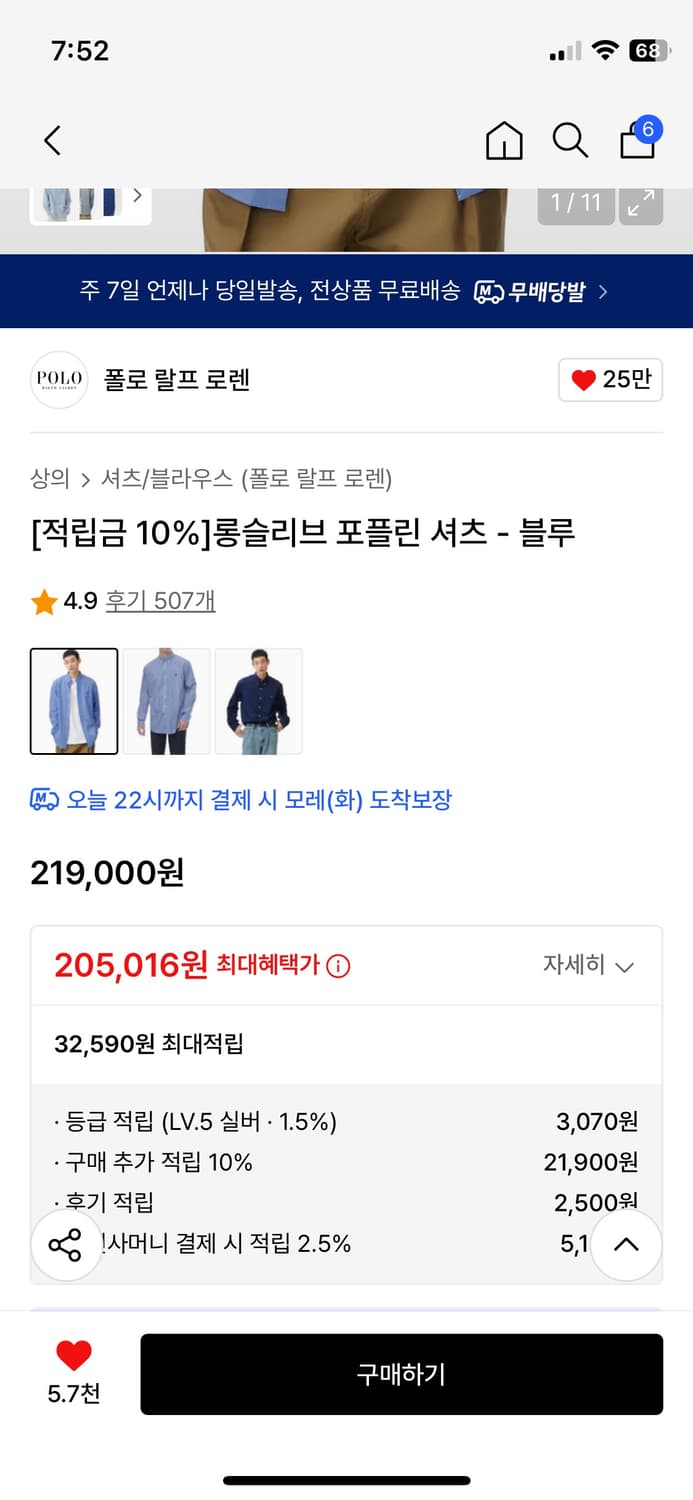The height and width of the screenshot is (1500, 693).
Task: Open the shopping cart with 6 items
Action: pos(637,141)
